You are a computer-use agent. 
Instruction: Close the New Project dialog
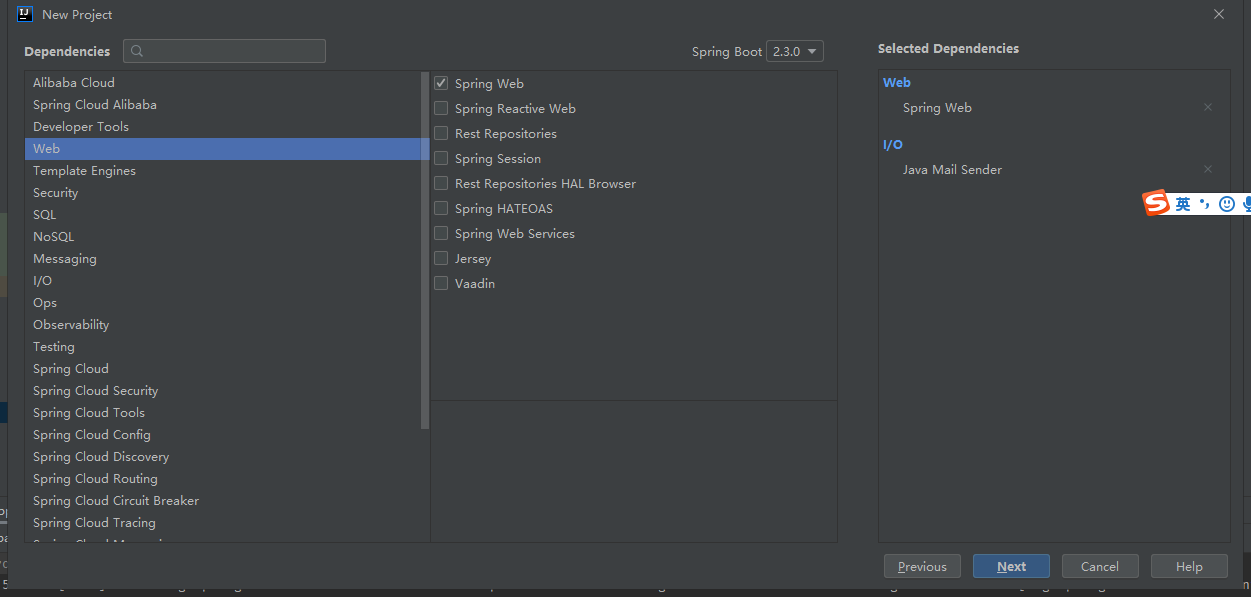click(1218, 14)
